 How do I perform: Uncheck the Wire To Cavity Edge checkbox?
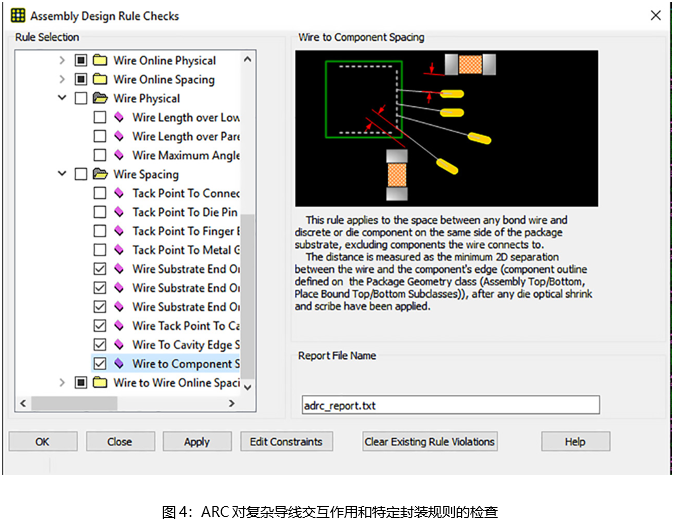pyautogui.click(x=100, y=344)
